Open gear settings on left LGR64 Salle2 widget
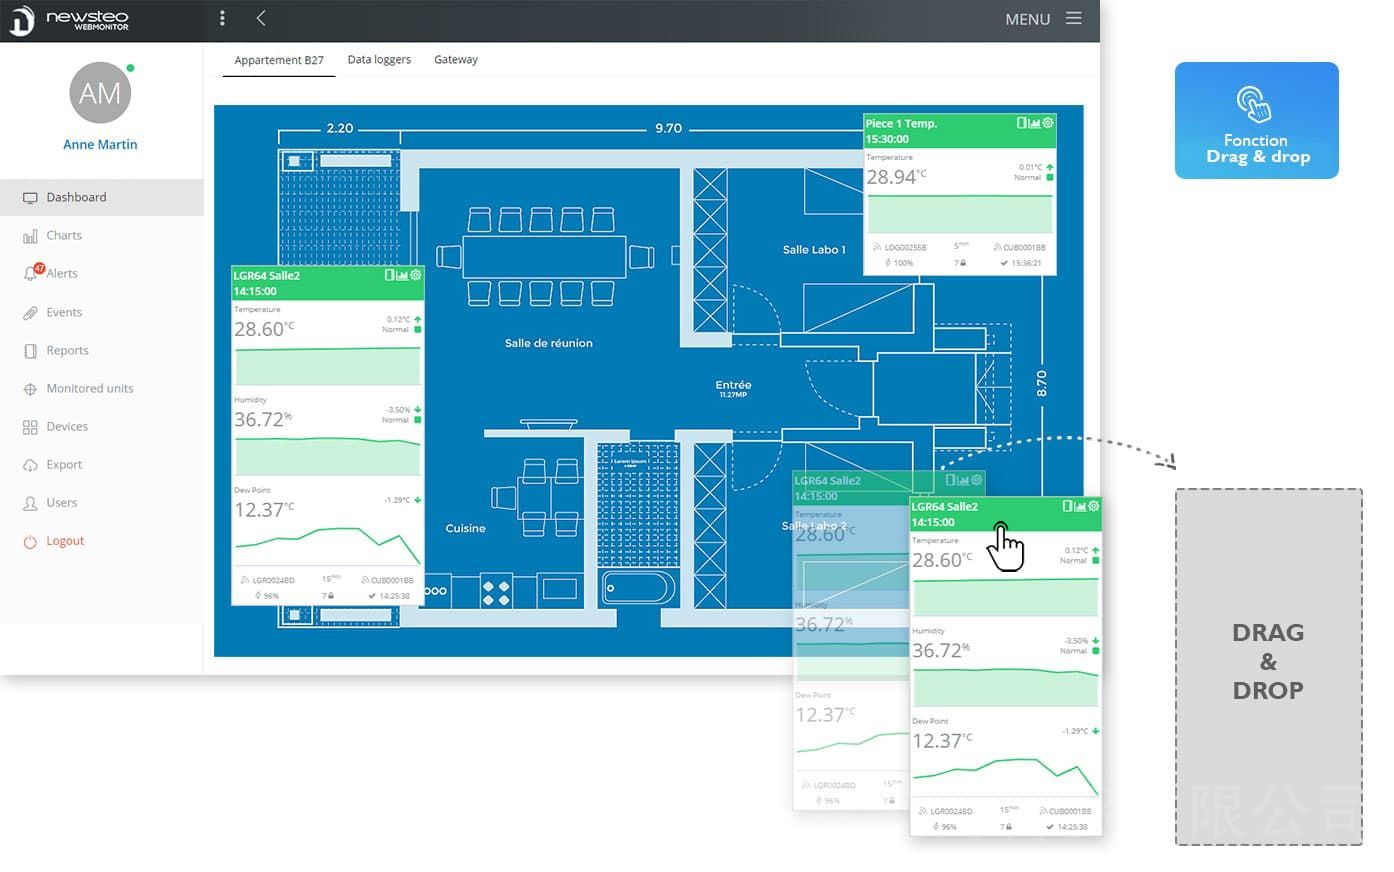Viewport: 1394px width, 872px height. click(x=416, y=275)
